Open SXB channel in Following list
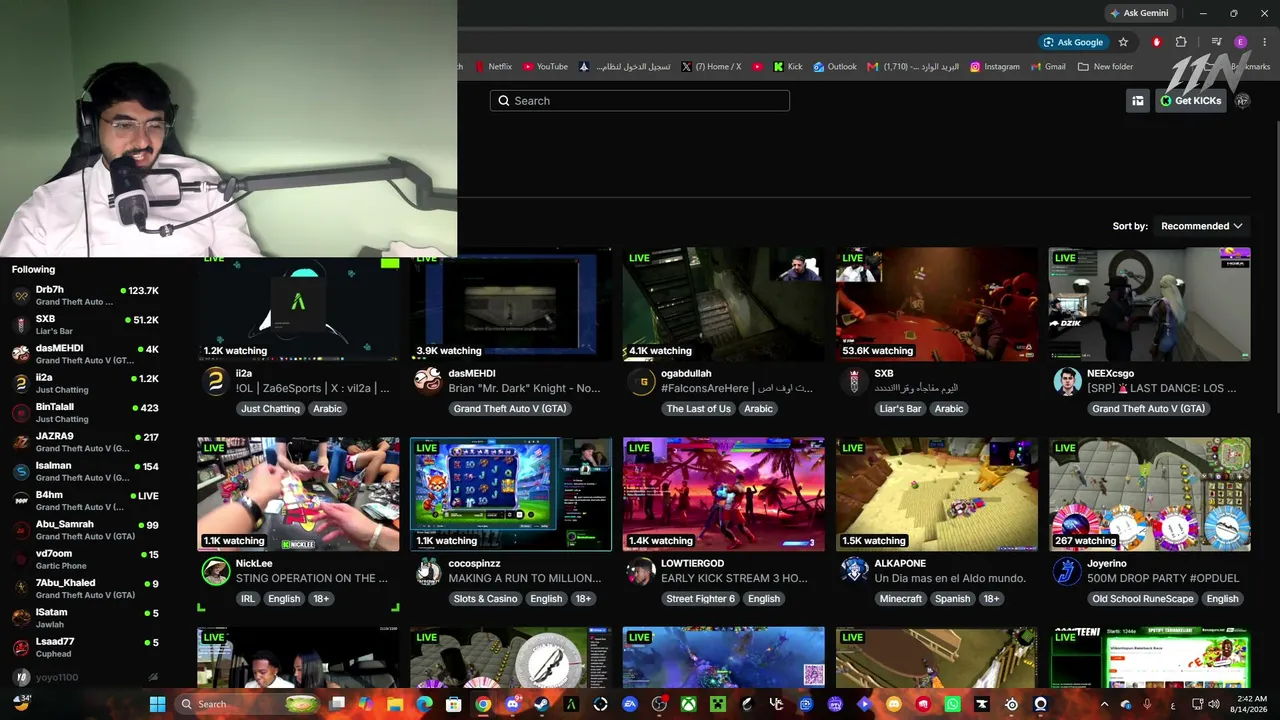Screen dimensions: 1280x720 85,325
